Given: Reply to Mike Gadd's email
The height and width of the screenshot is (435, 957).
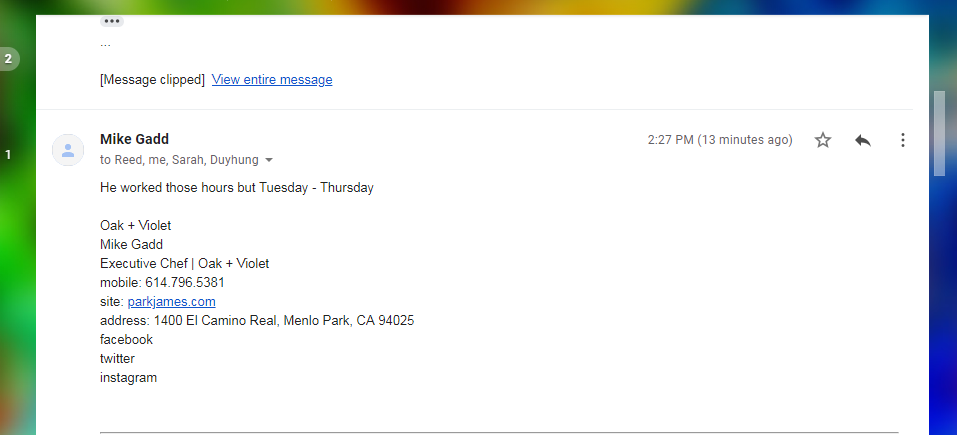Looking at the screenshot, I should (863, 140).
